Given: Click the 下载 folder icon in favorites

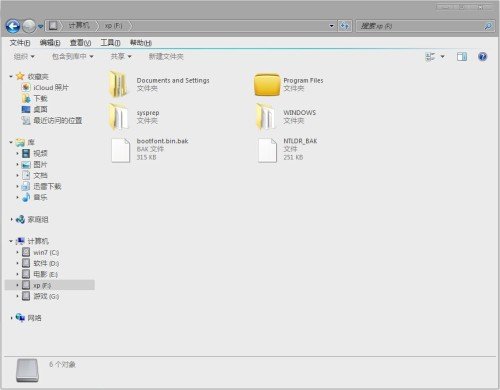Looking at the screenshot, I should pos(26,98).
